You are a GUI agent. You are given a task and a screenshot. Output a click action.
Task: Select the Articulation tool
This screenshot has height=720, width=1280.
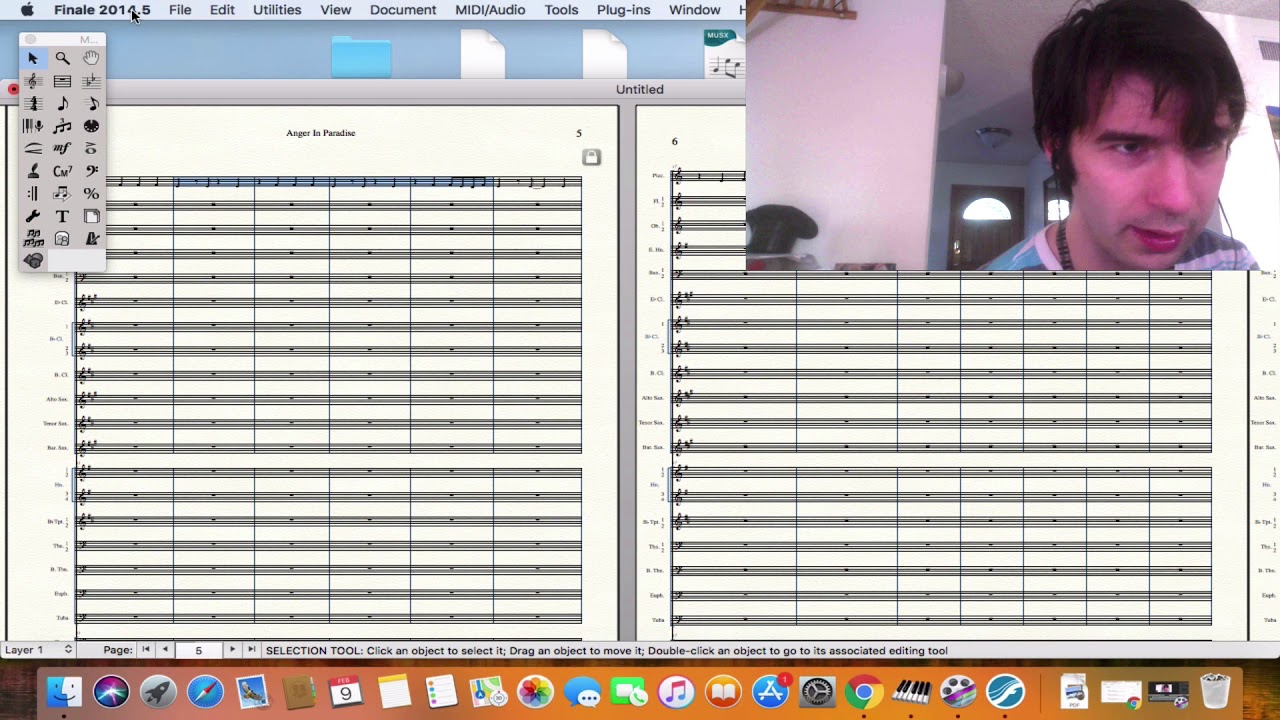point(91,148)
